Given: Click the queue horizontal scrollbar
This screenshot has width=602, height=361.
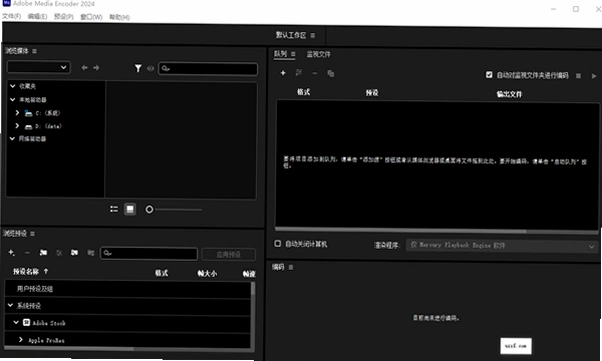Looking at the screenshot, I should (401, 231).
